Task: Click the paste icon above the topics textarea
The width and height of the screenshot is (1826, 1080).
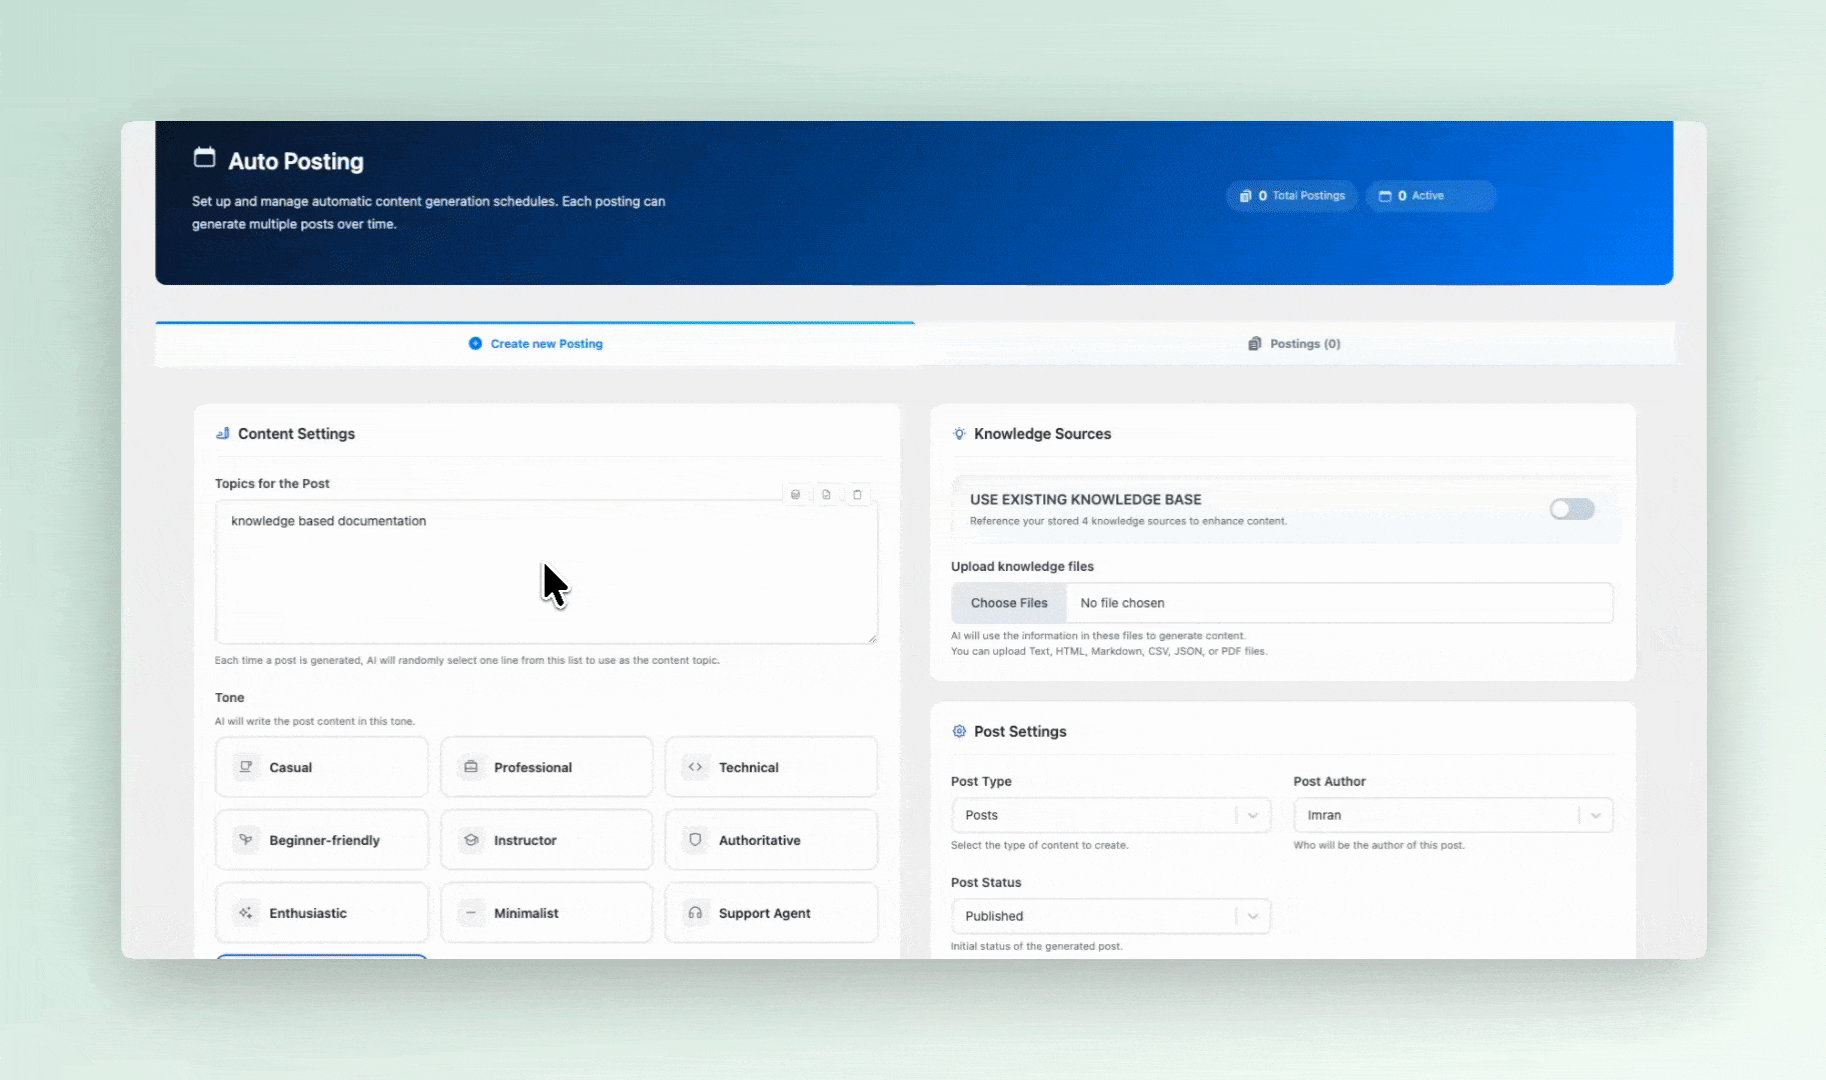Action: pyautogui.click(x=796, y=494)
